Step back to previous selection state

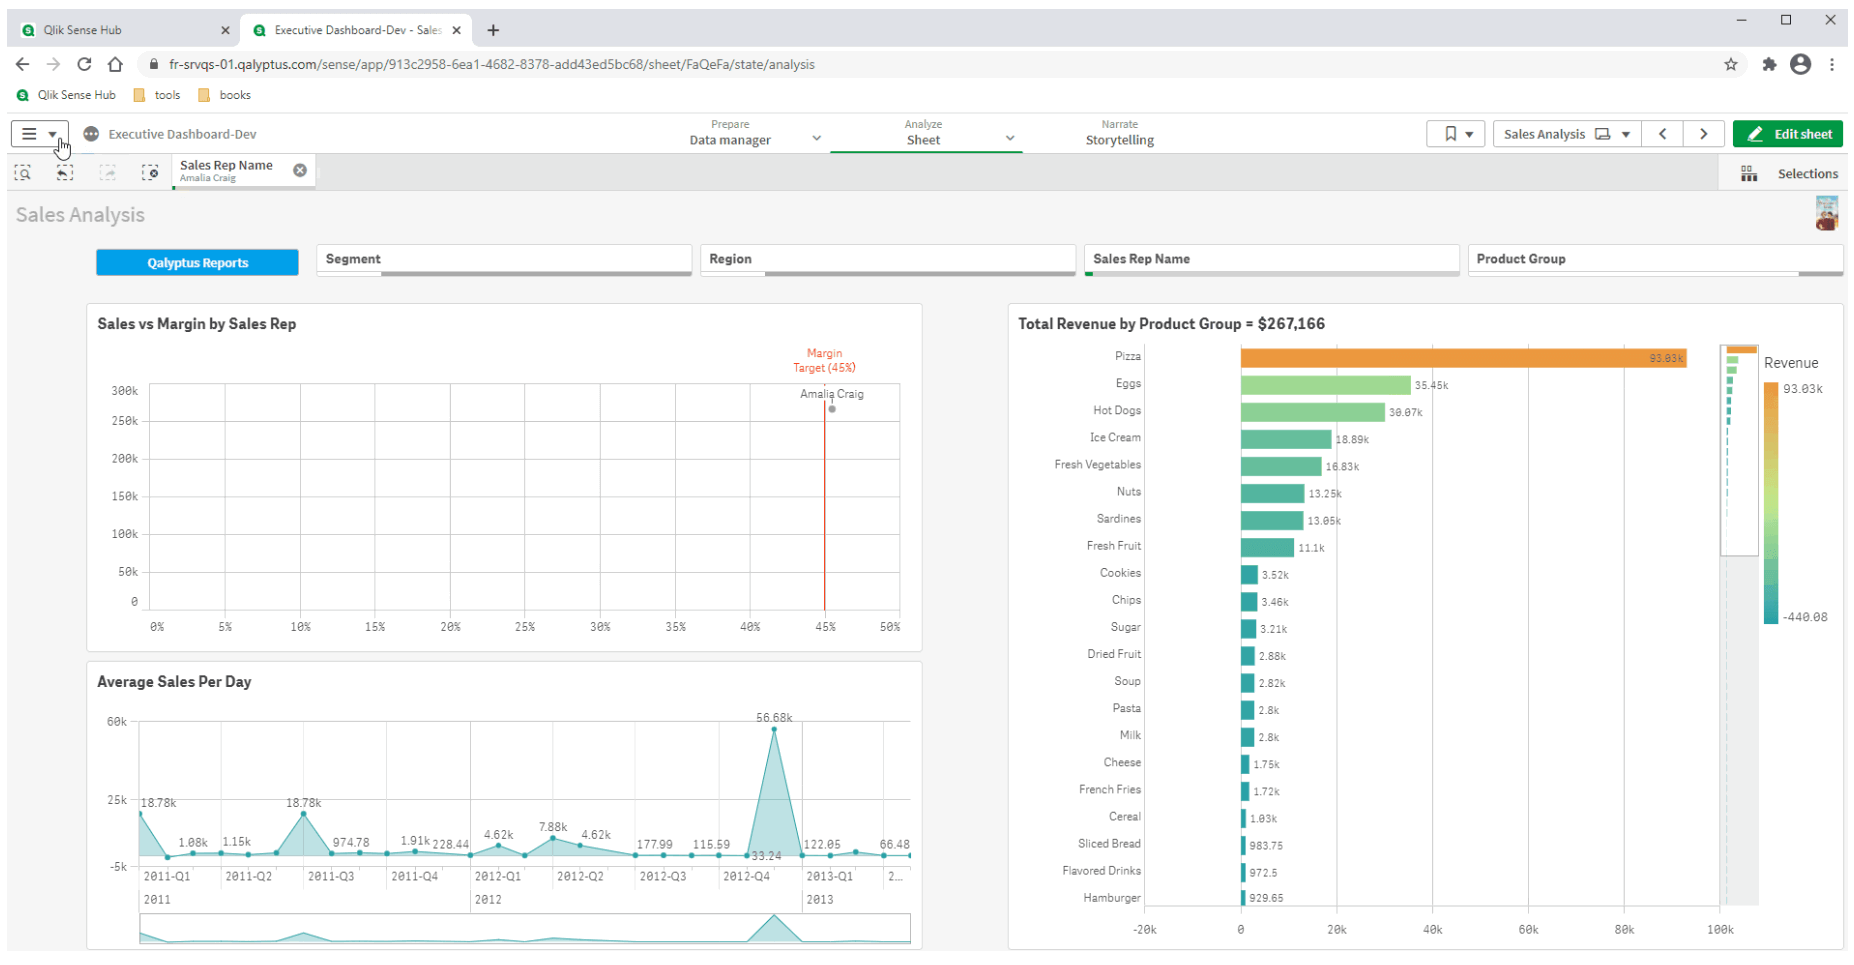64,172
